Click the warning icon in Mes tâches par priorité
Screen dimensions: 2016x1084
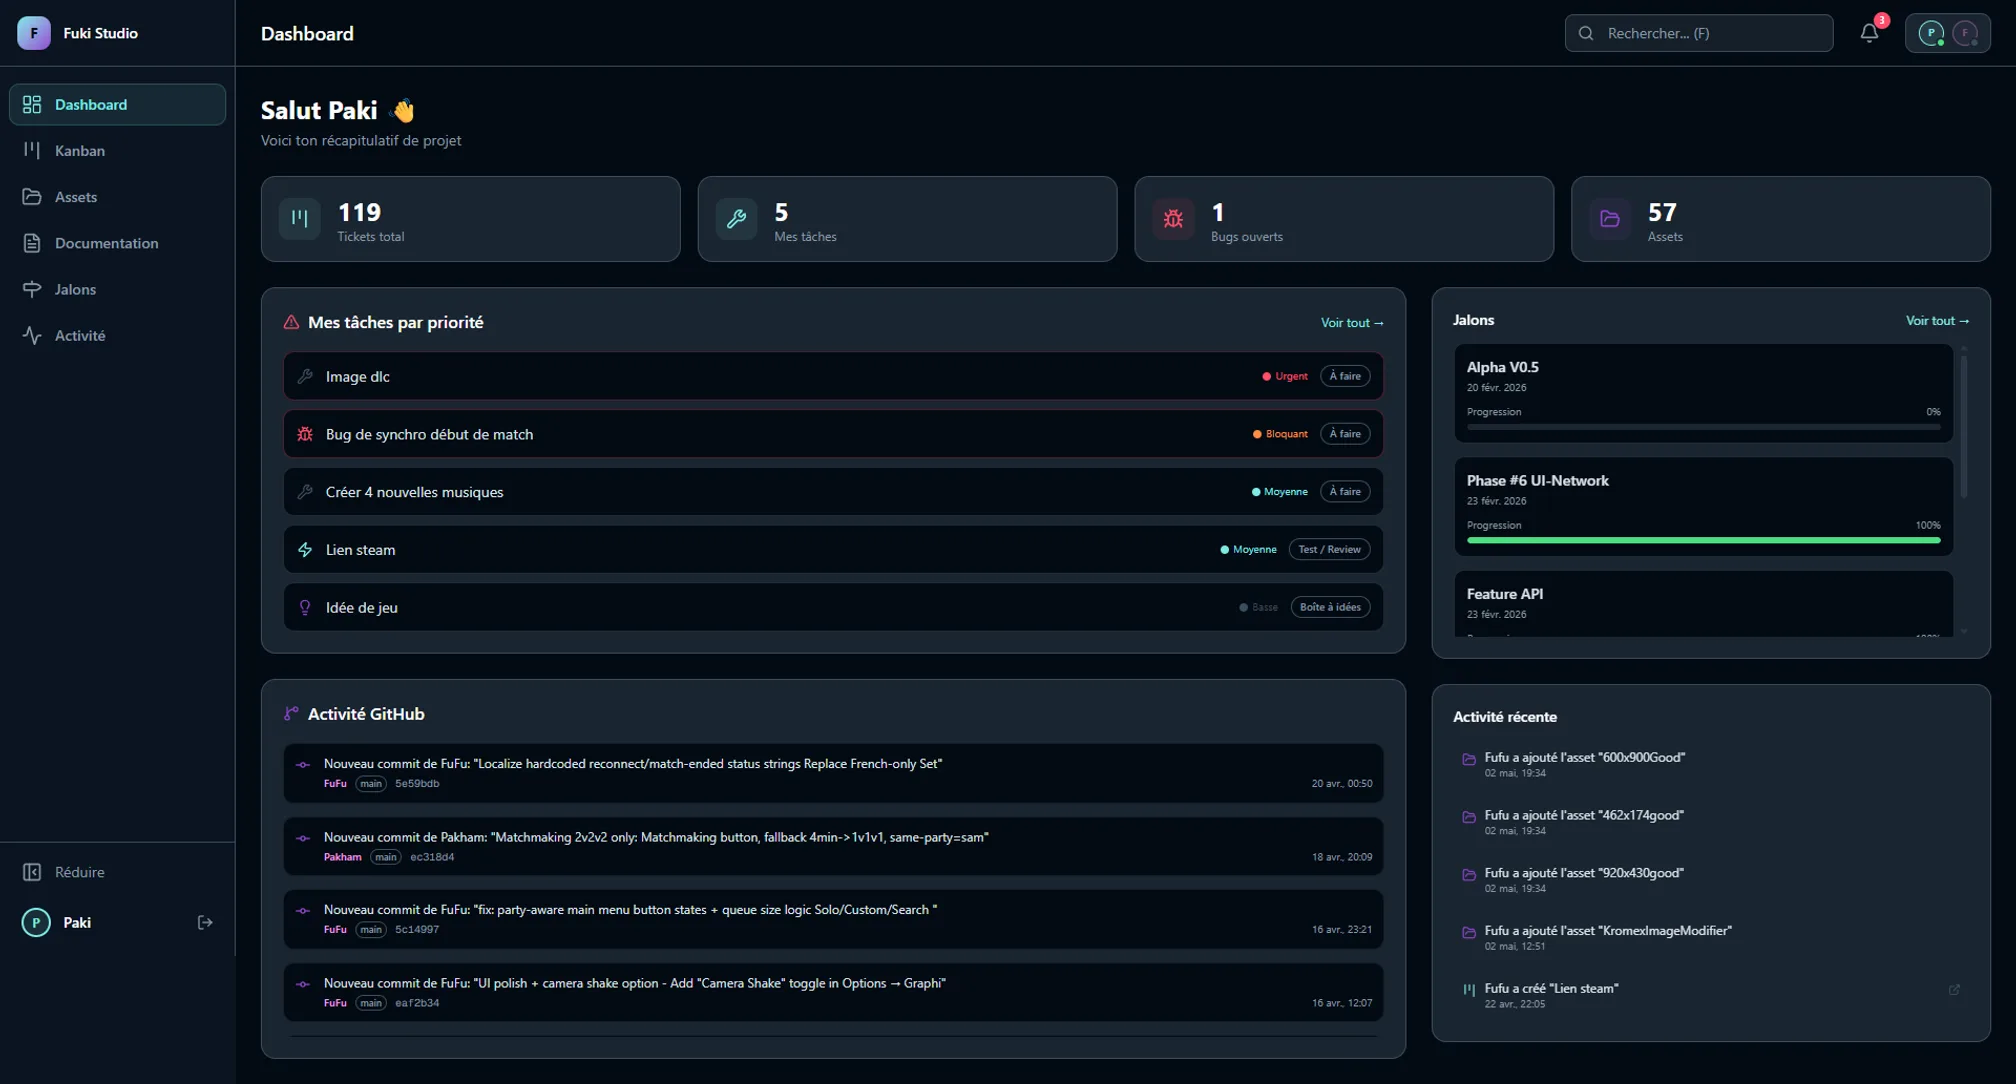pyautogui.click(x=291, y=322)
